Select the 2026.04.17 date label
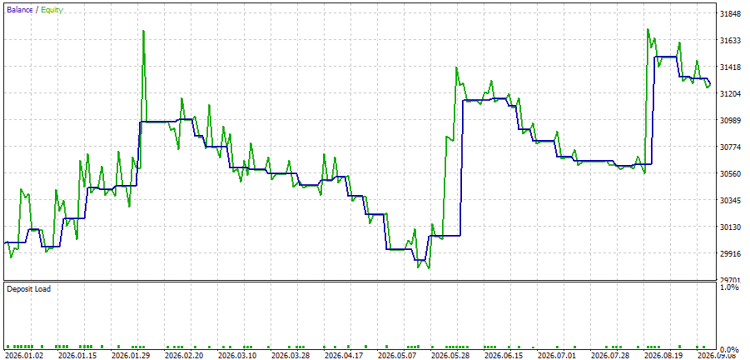 coord(344,356)
